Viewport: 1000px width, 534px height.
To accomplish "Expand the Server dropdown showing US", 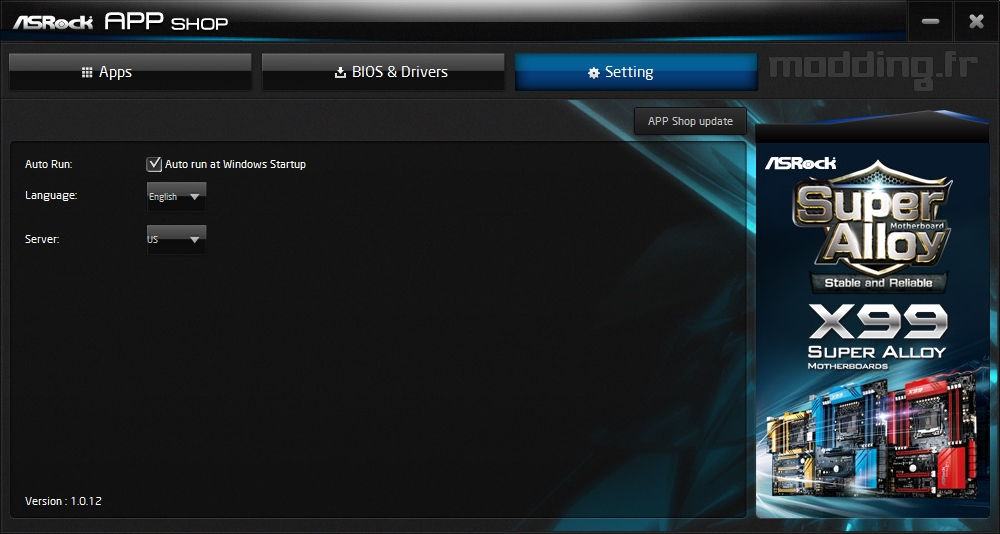I will [x=177, y=240].
